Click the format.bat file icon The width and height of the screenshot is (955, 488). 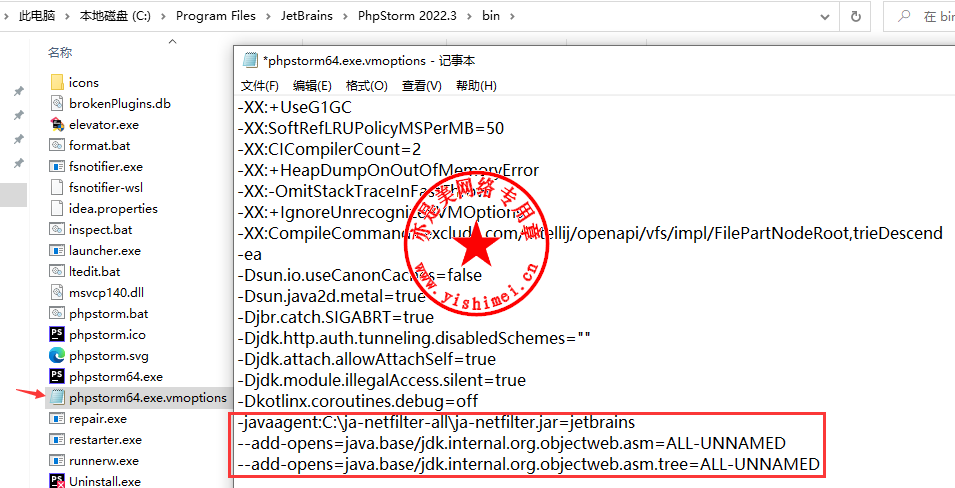click(57, 146)
